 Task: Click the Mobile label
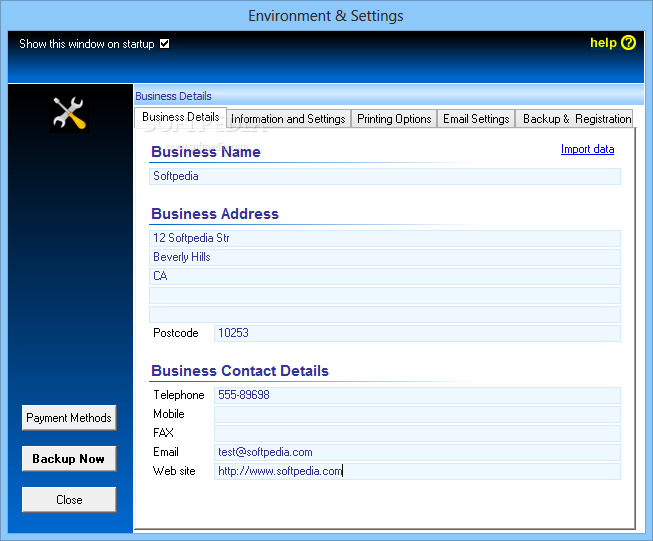[x=169, y=414]
